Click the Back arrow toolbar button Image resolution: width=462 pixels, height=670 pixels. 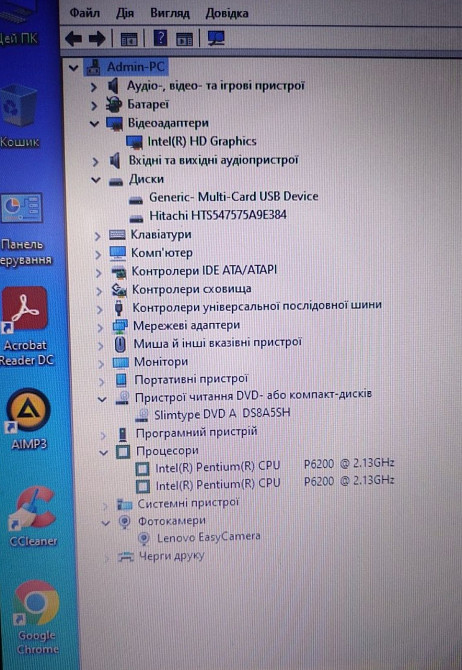coord(74,39)
